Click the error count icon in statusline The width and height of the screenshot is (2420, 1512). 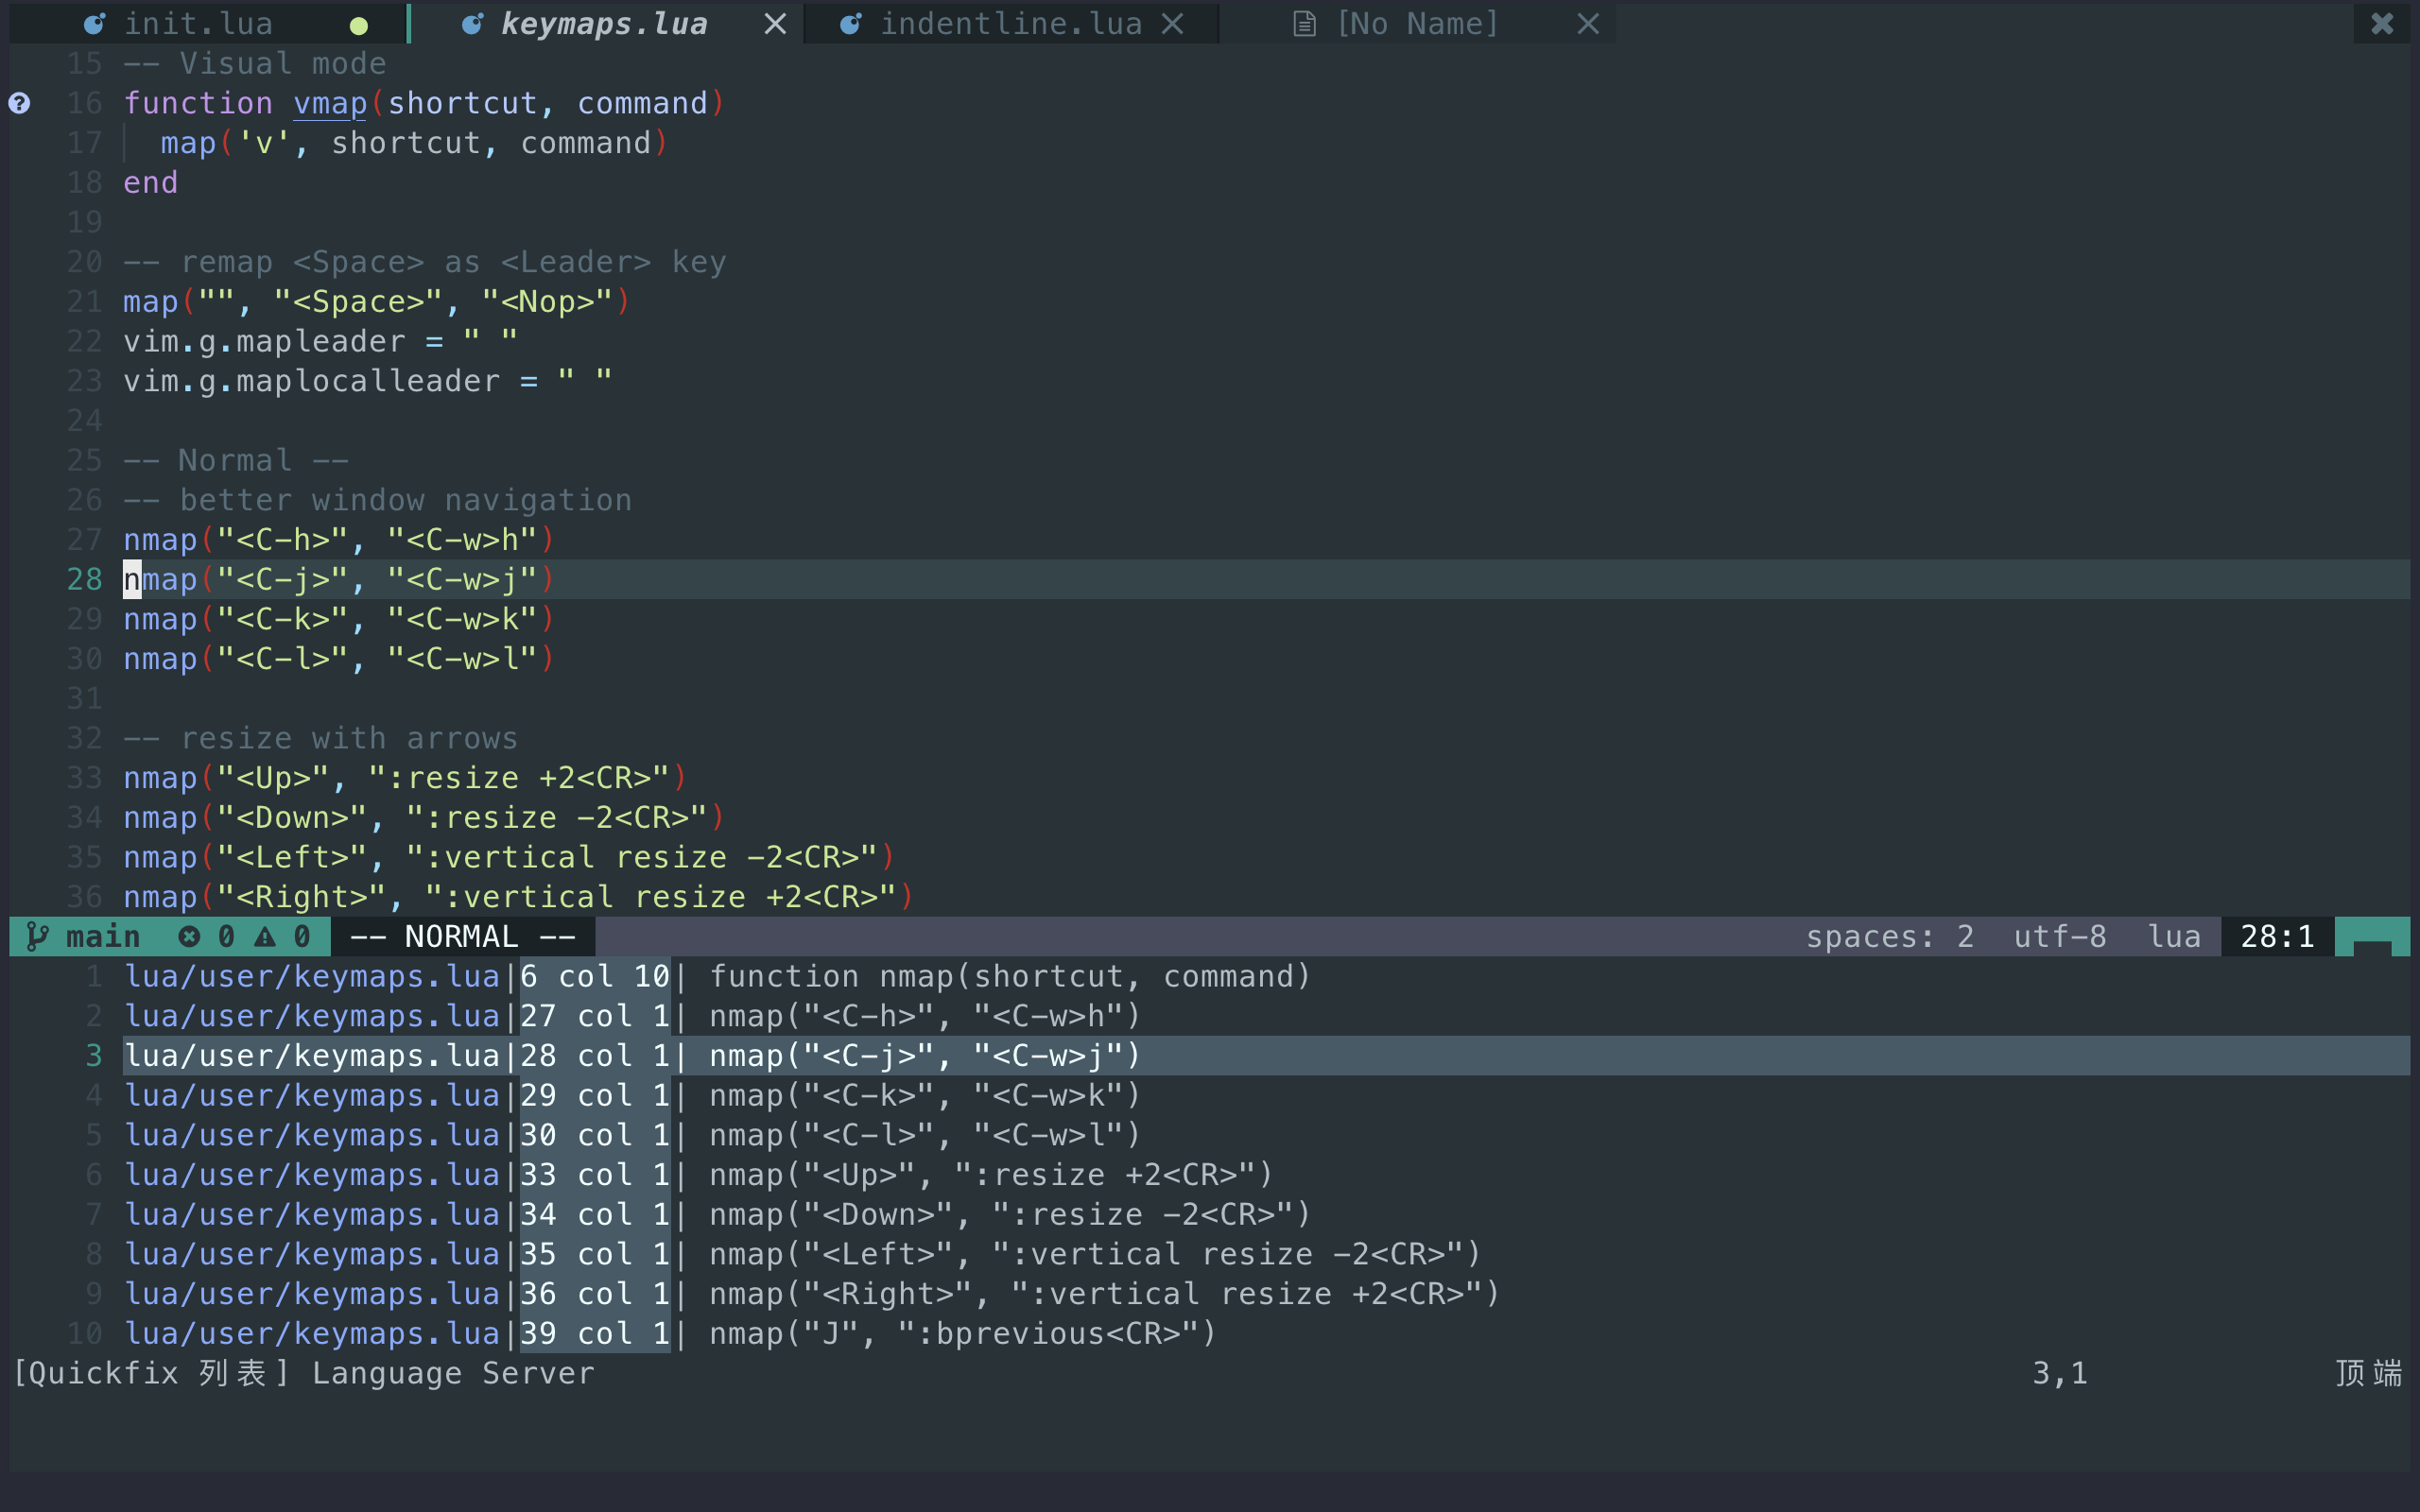(x=189, y=937)
